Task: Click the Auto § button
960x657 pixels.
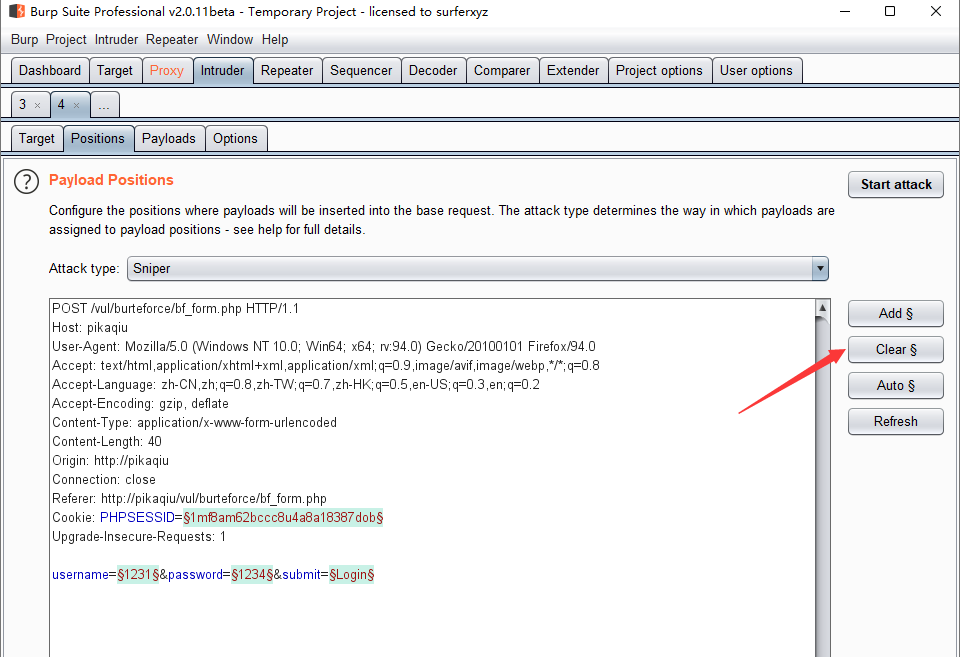Action: click(x=896, y=386)
